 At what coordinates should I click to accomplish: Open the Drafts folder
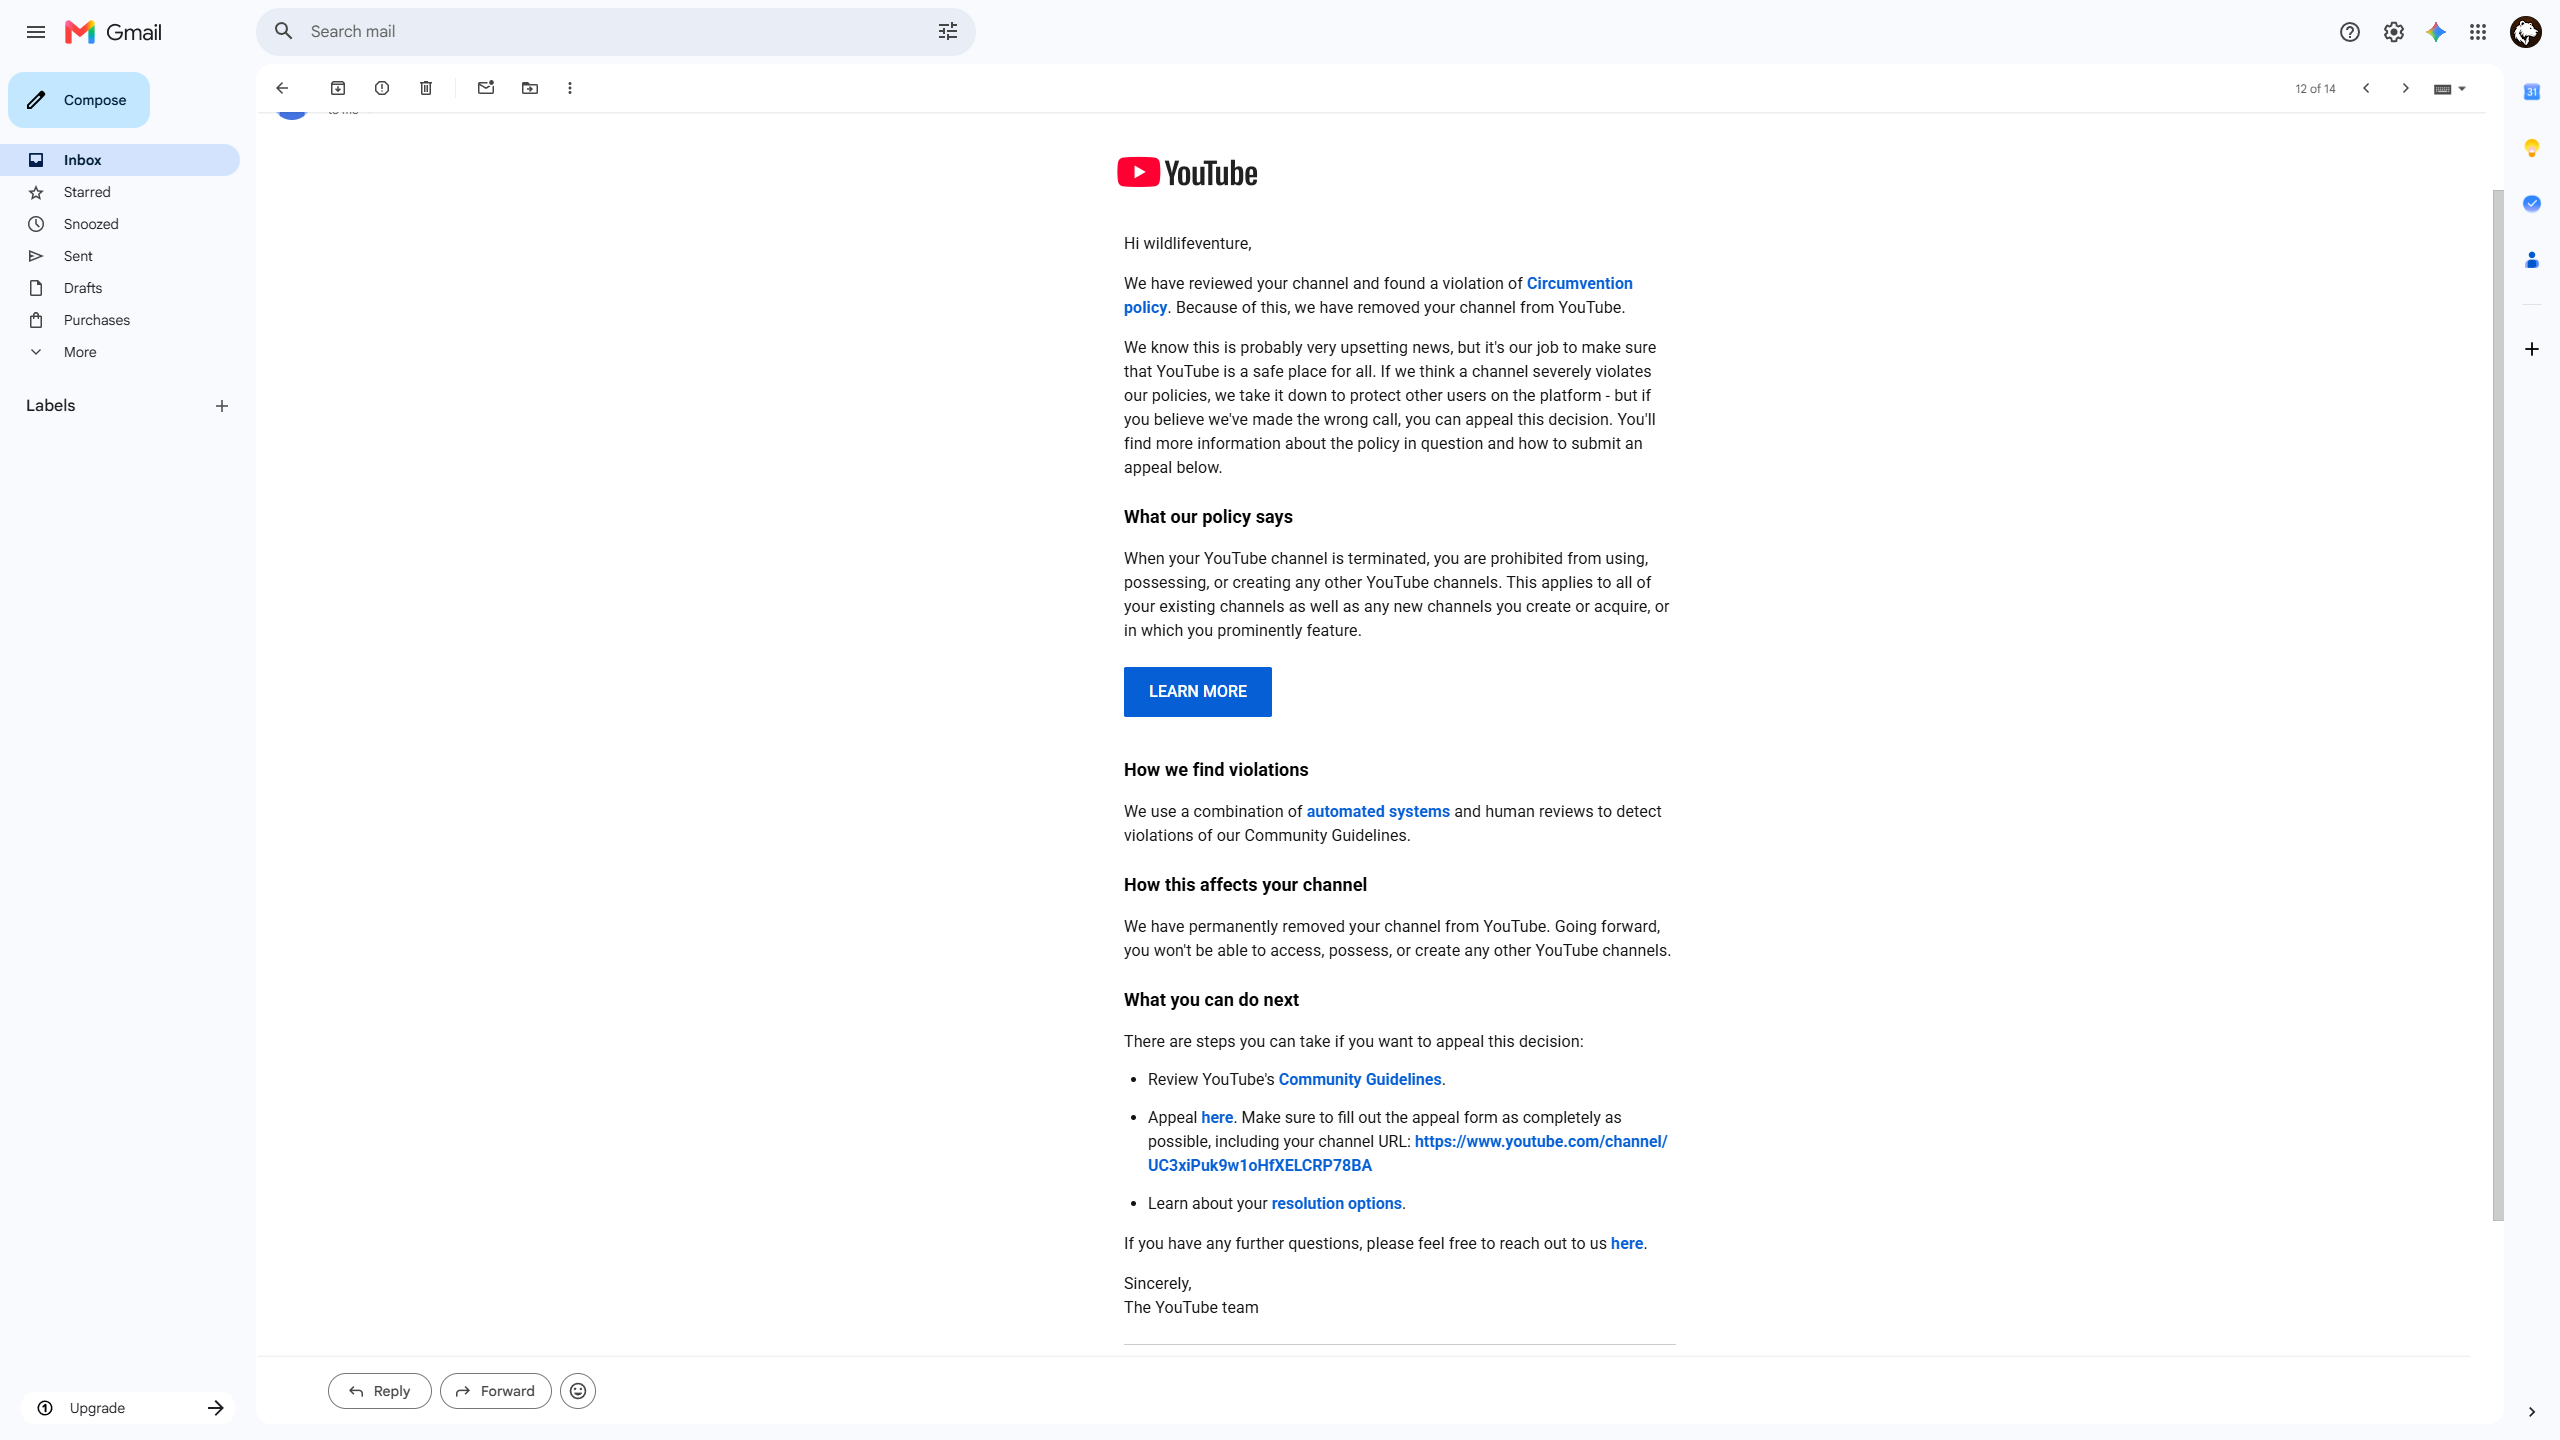pyautogui.click(x=120, y=288)
